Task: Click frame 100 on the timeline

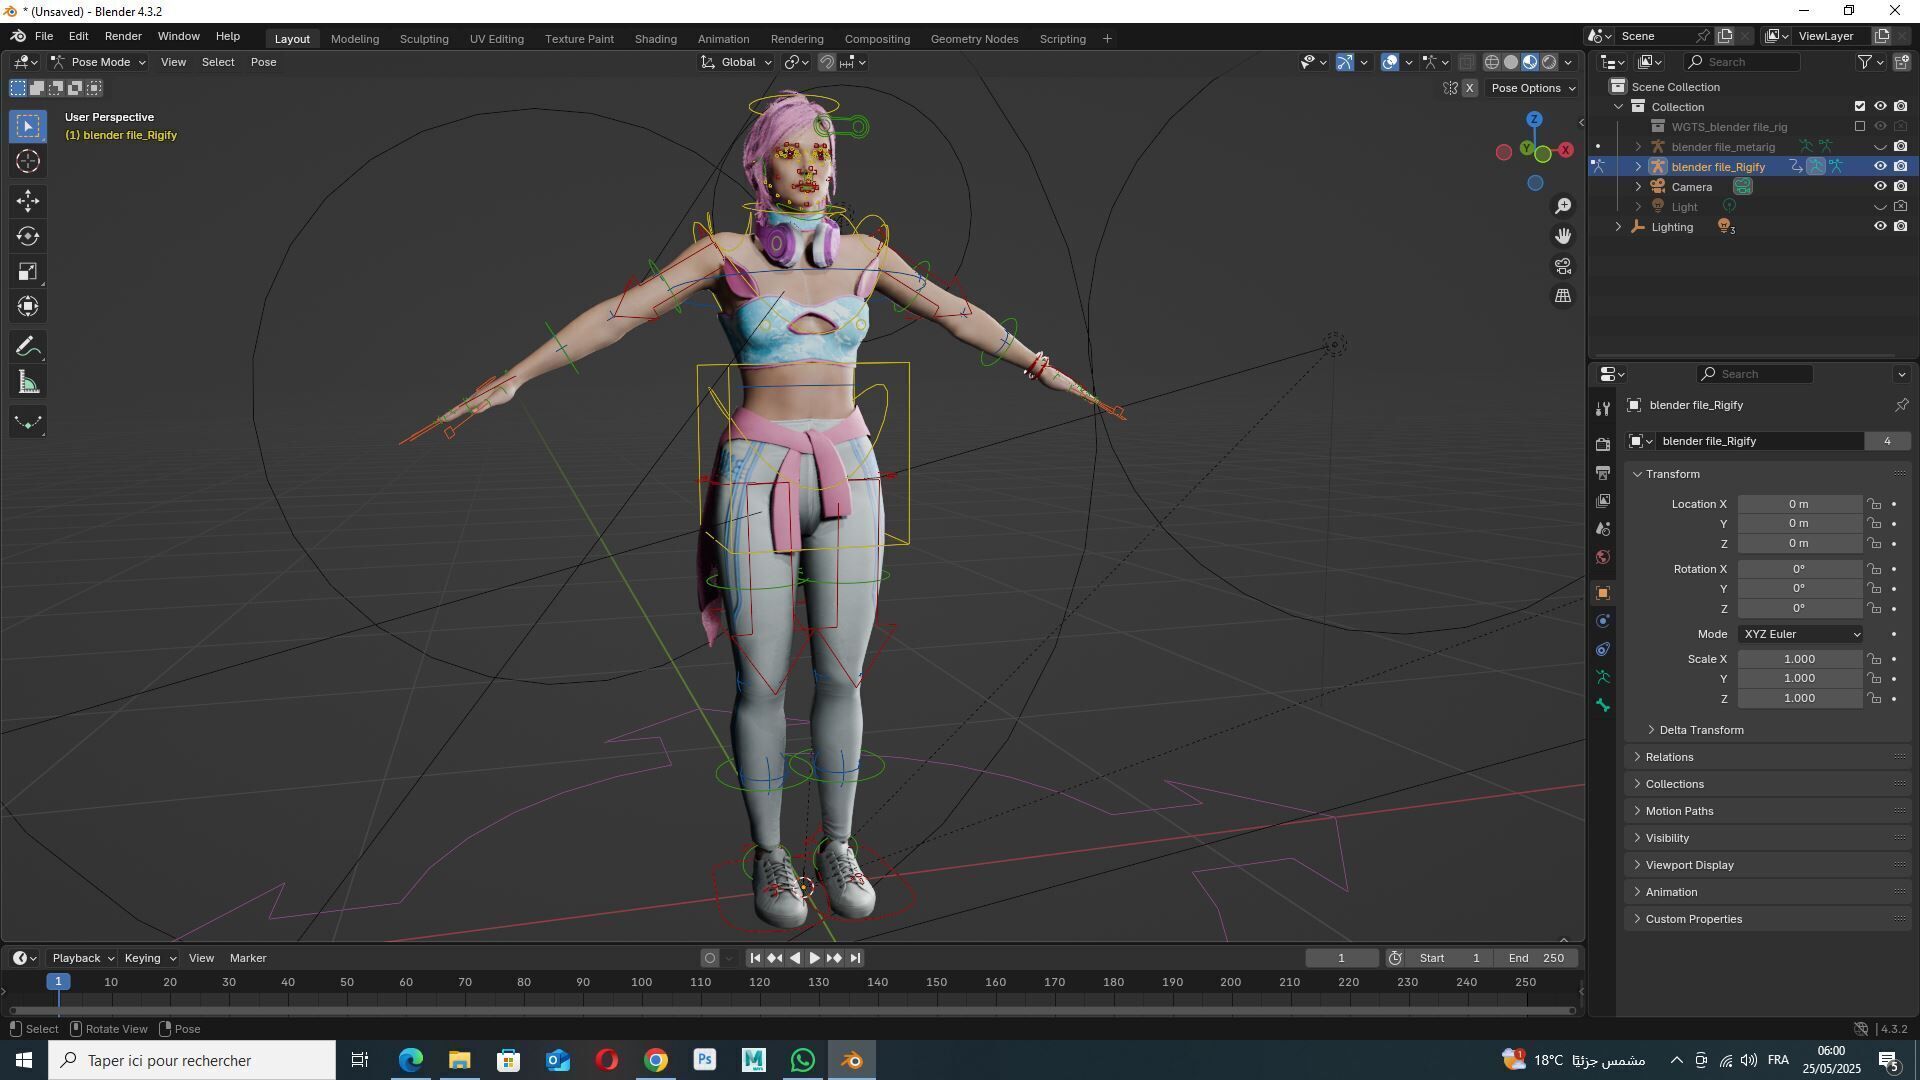Action: [x=642, y=983]
